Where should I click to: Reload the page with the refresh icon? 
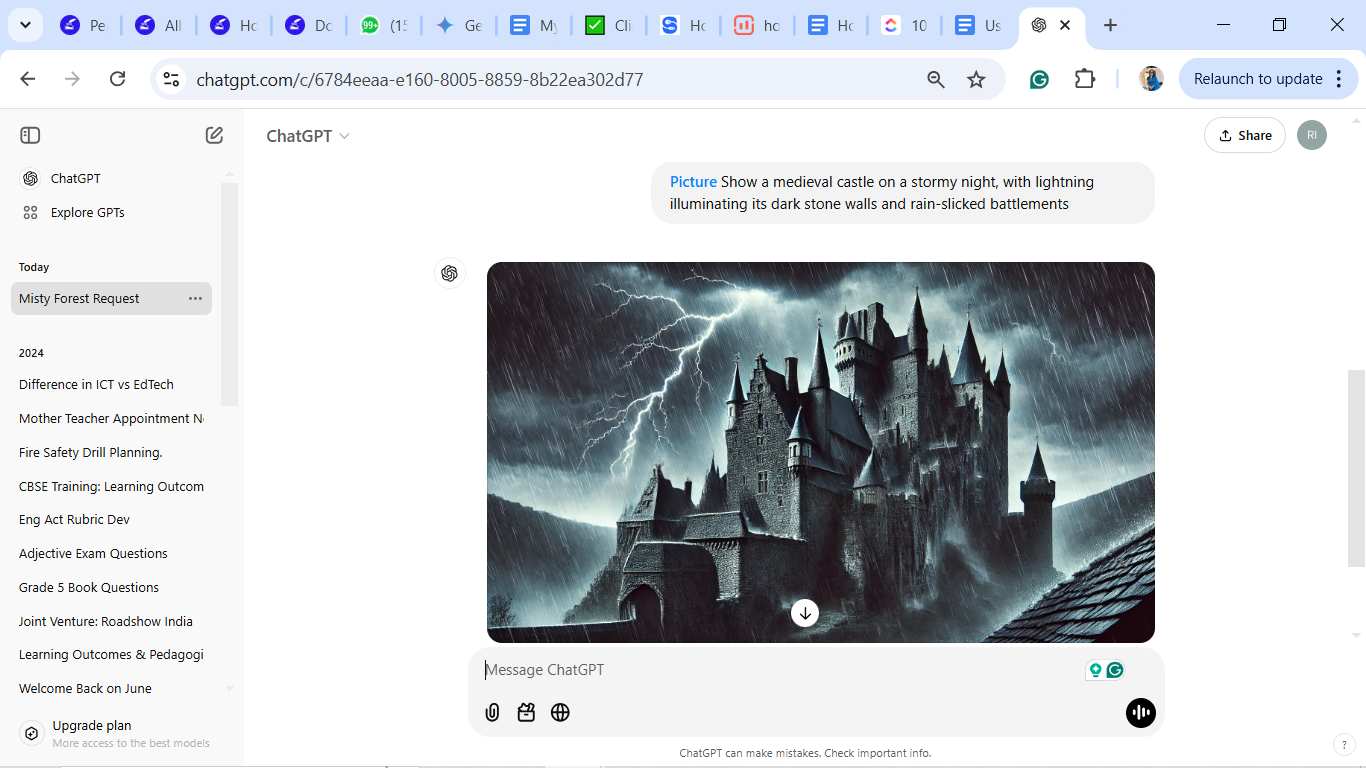pos(117,79)
